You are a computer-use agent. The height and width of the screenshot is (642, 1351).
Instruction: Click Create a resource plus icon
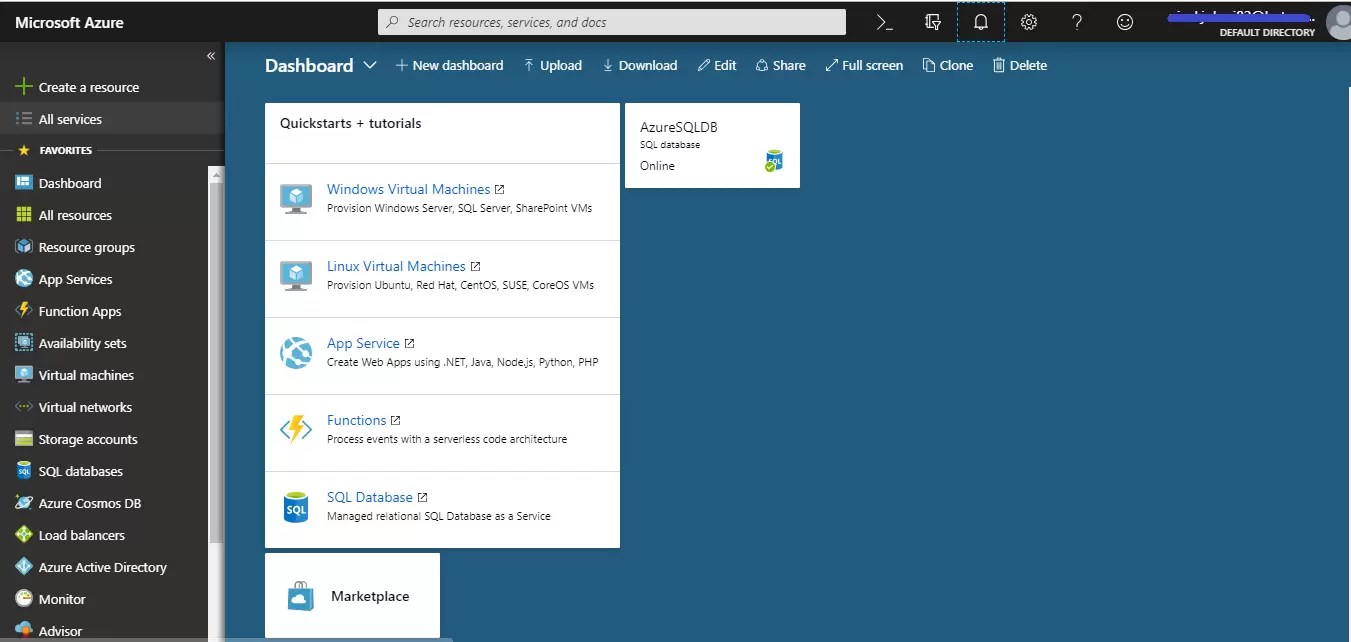tap(24, 87)
